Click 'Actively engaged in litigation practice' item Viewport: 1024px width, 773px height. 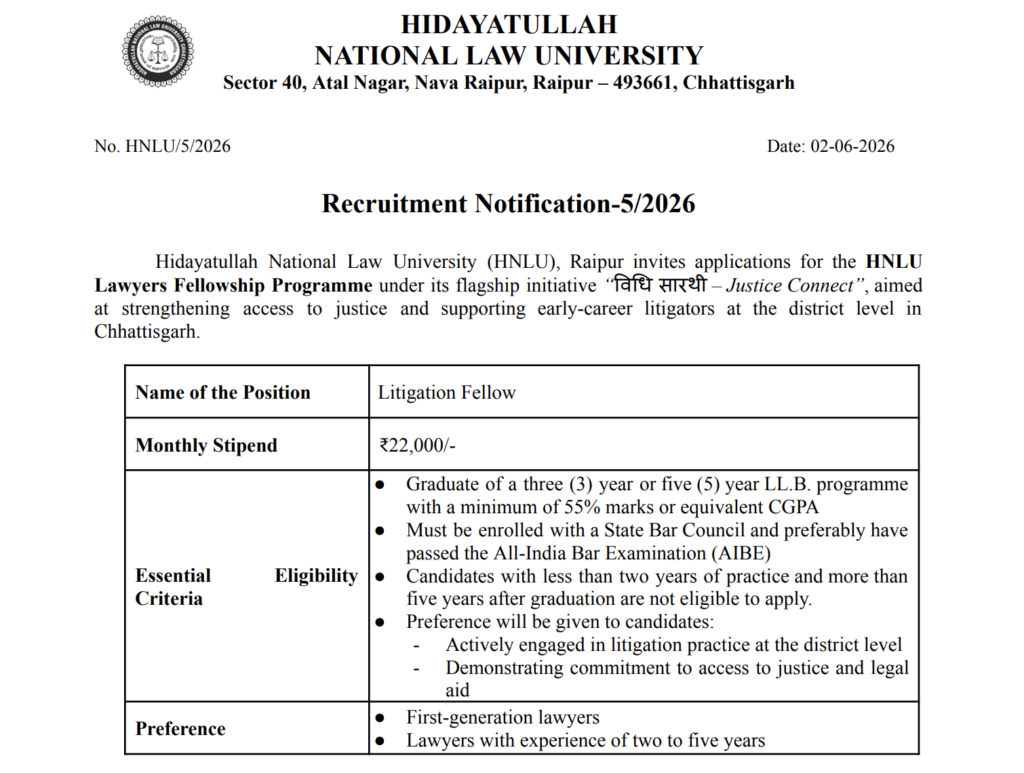(673, 645)
